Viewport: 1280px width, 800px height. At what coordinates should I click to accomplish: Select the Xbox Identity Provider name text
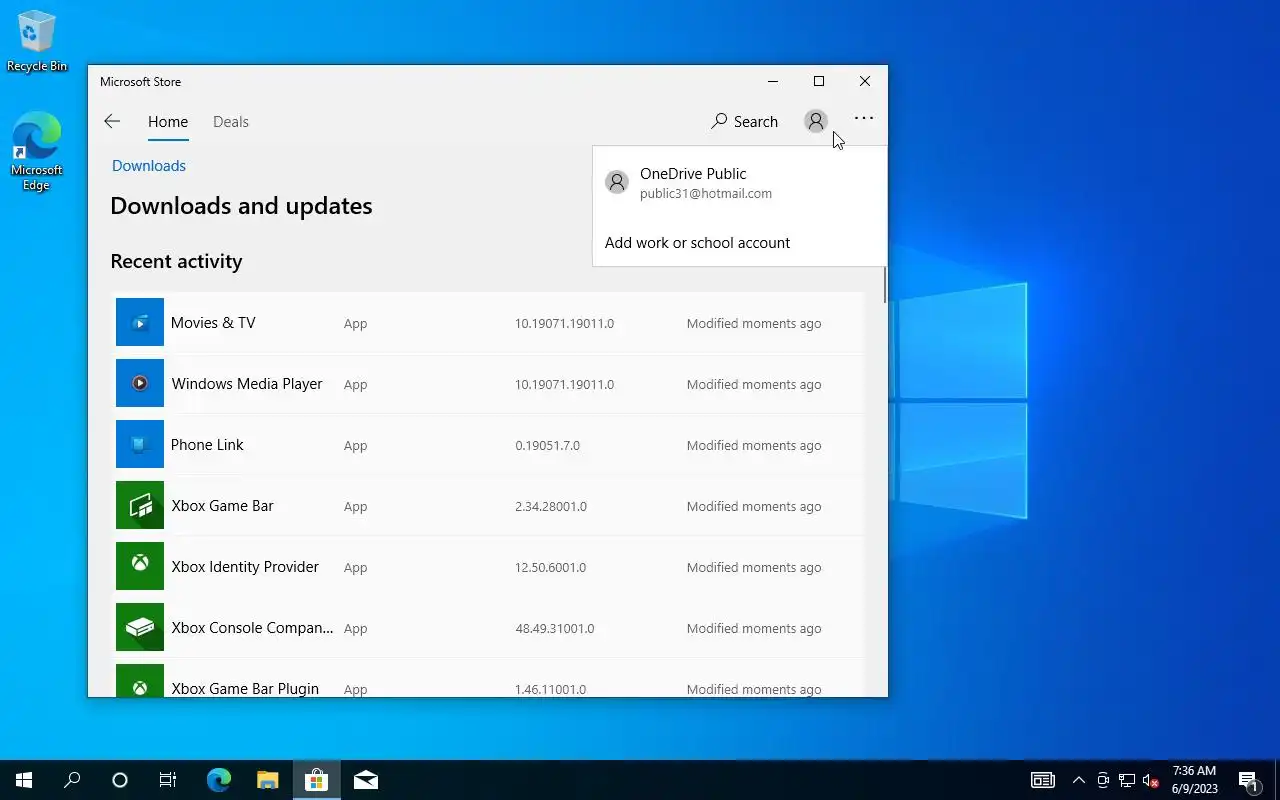tap(245, 566)
